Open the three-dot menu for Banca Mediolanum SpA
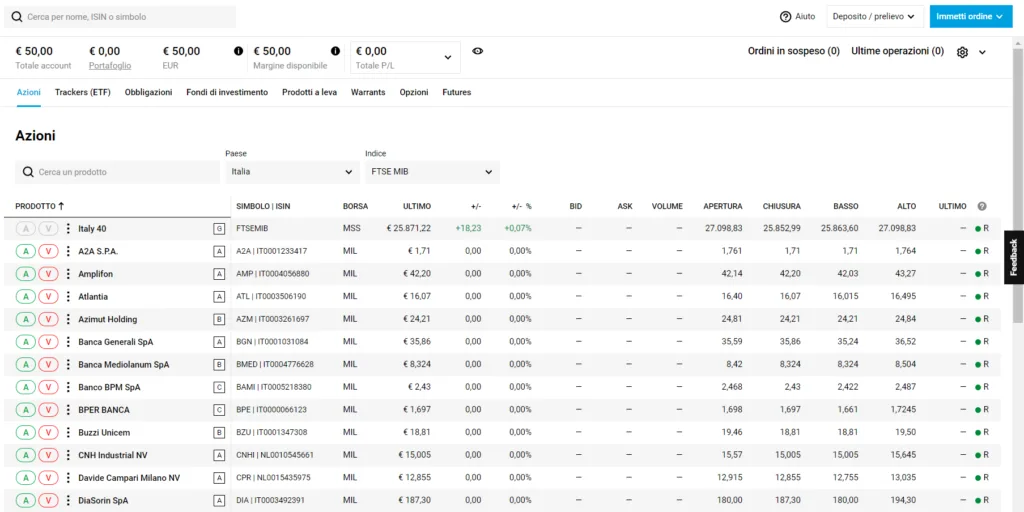Viewport: 1024px width, 512px height. coord(68,364)
